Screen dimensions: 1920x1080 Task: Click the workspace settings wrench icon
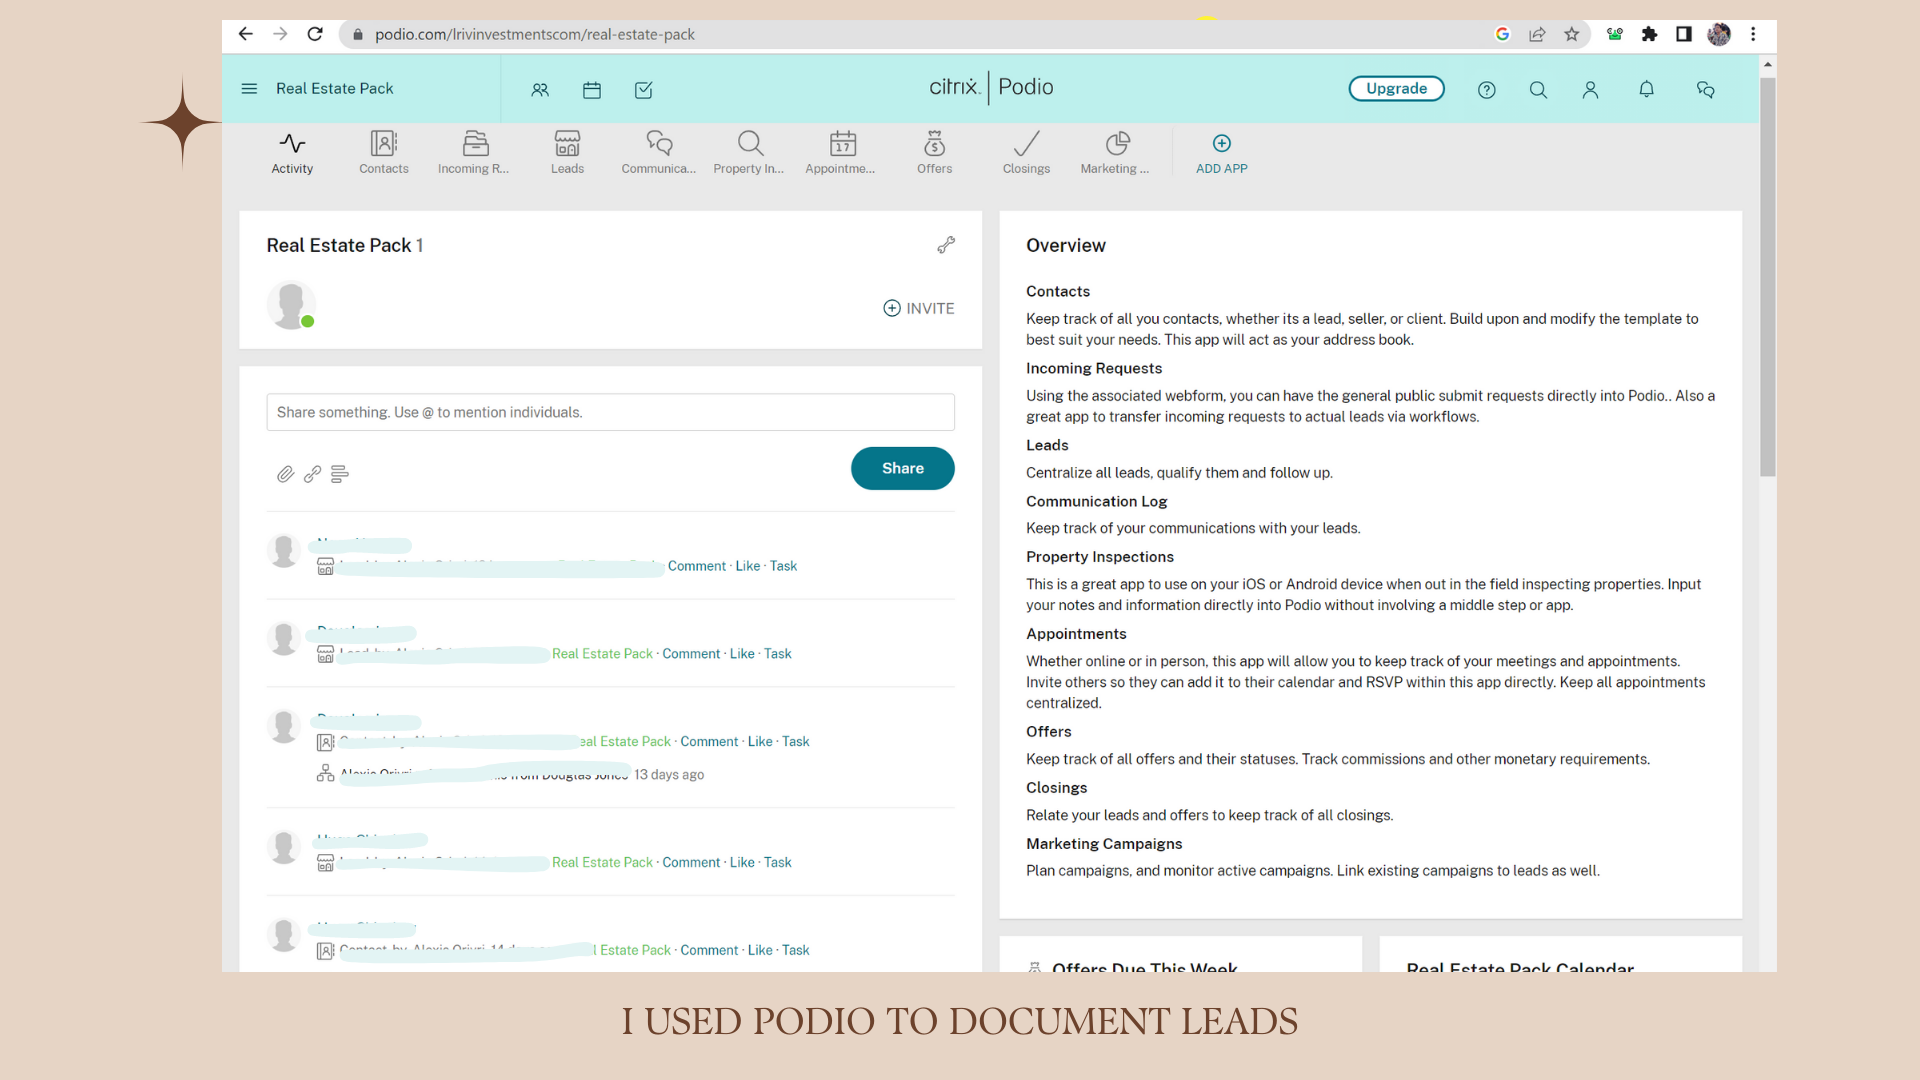tap(946, 245)
